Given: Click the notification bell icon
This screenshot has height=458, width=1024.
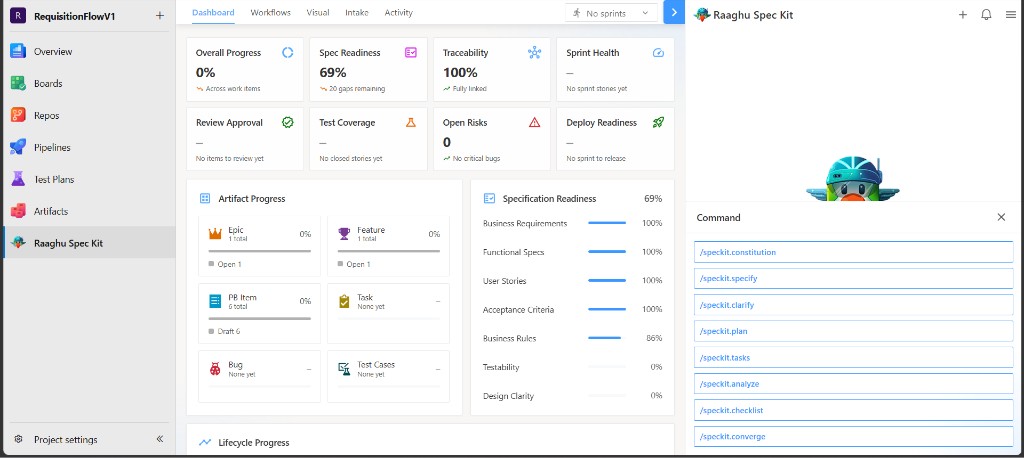Looking at the screenshot, I should pyautogui.click(x=986, y=14).
